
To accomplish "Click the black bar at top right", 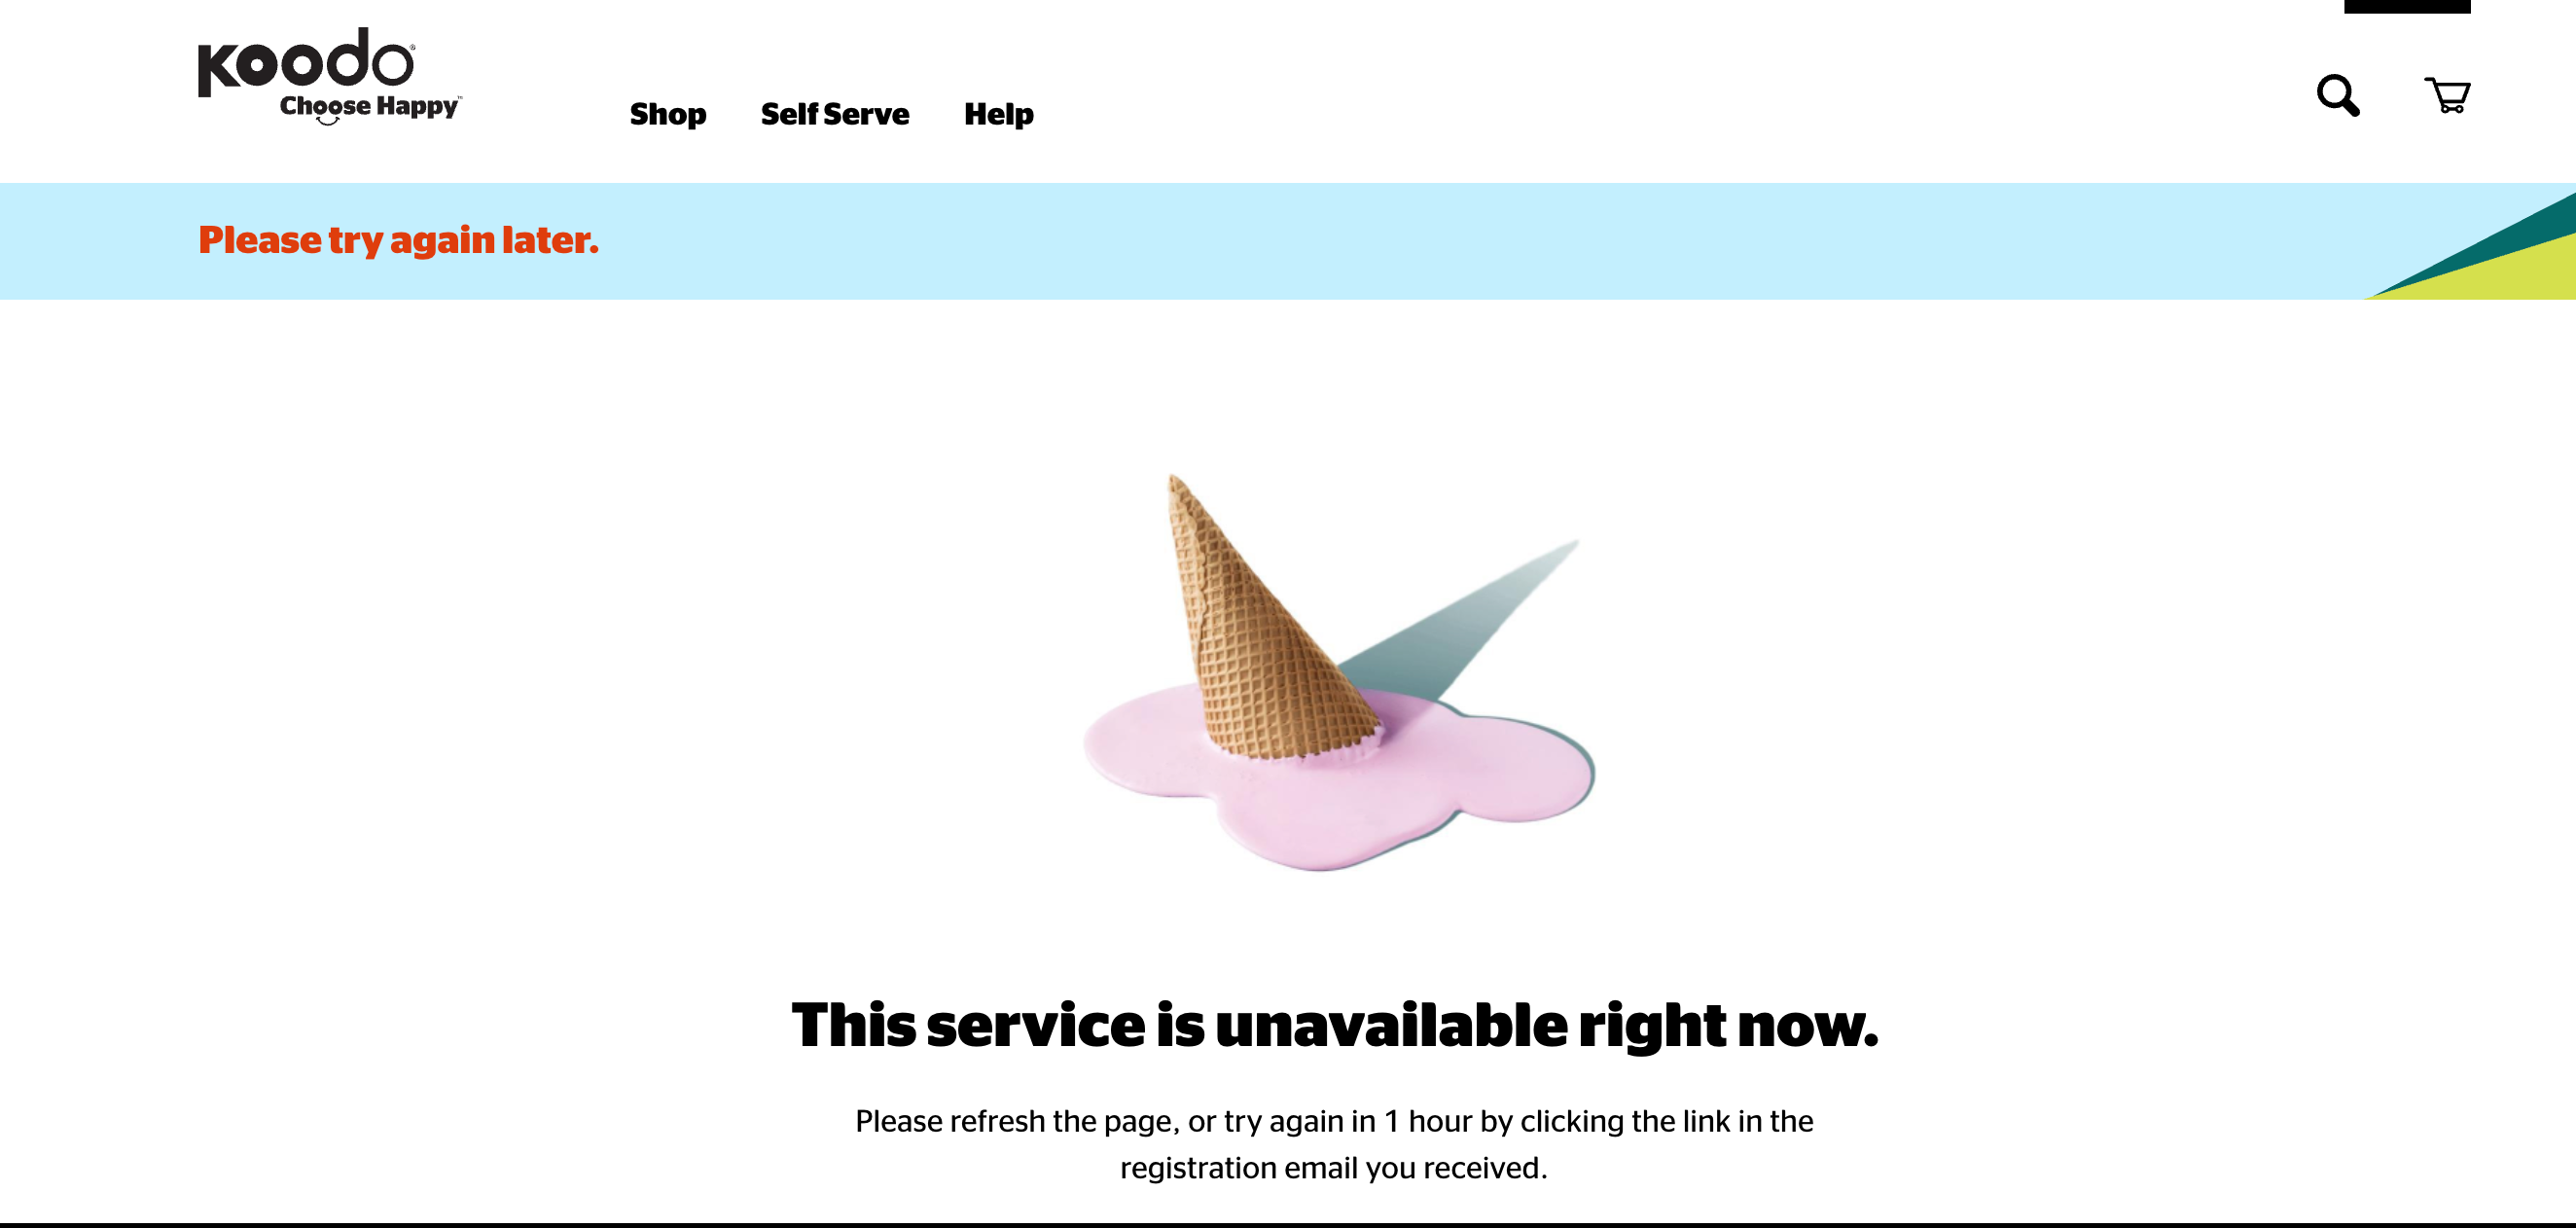I will (x=2407, y=6).
